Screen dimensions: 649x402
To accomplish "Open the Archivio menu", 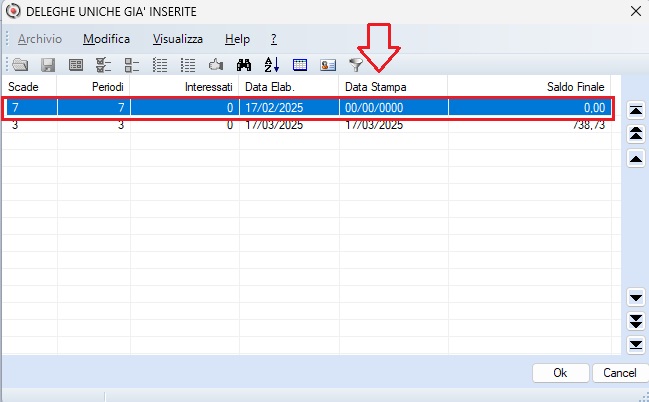I will pyautogui.click(x=40, y=39).
